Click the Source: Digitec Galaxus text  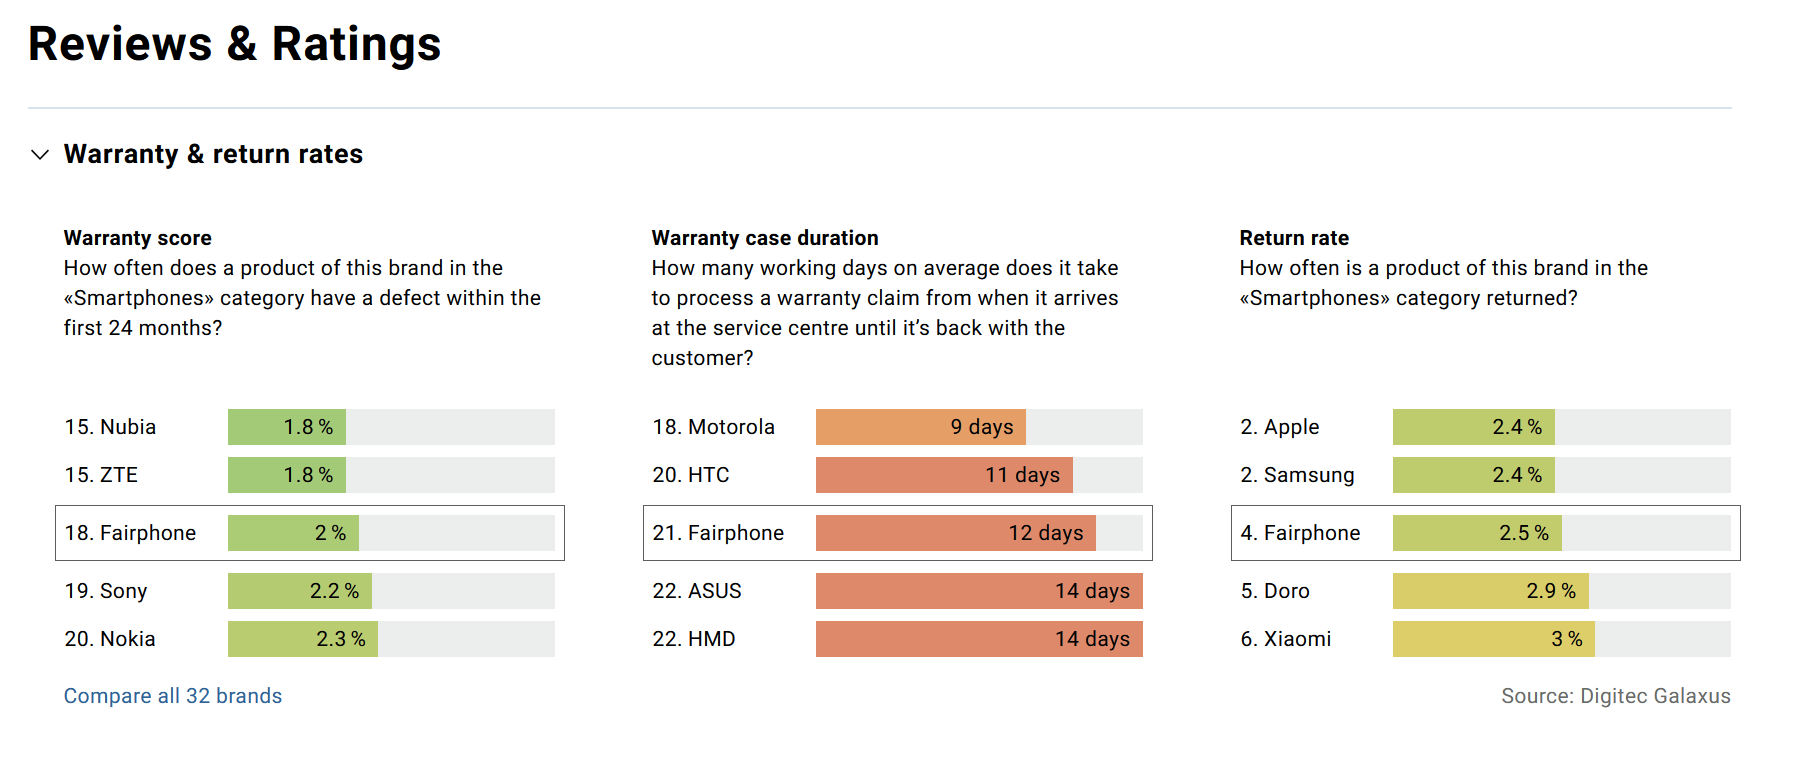tap(1615, 696)
